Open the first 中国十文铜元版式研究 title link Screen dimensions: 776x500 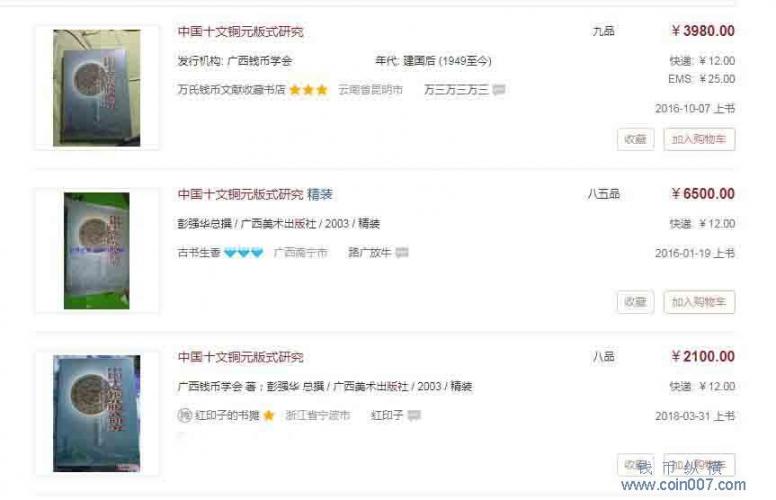pyautogui.click(x=241, y=32)
